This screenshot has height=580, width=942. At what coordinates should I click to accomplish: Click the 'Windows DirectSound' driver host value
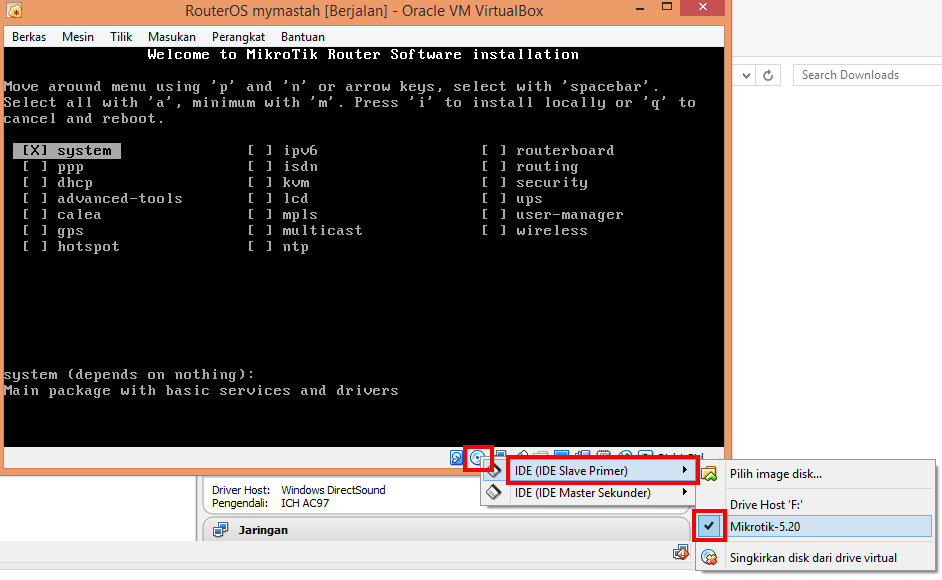pos(333,490)
